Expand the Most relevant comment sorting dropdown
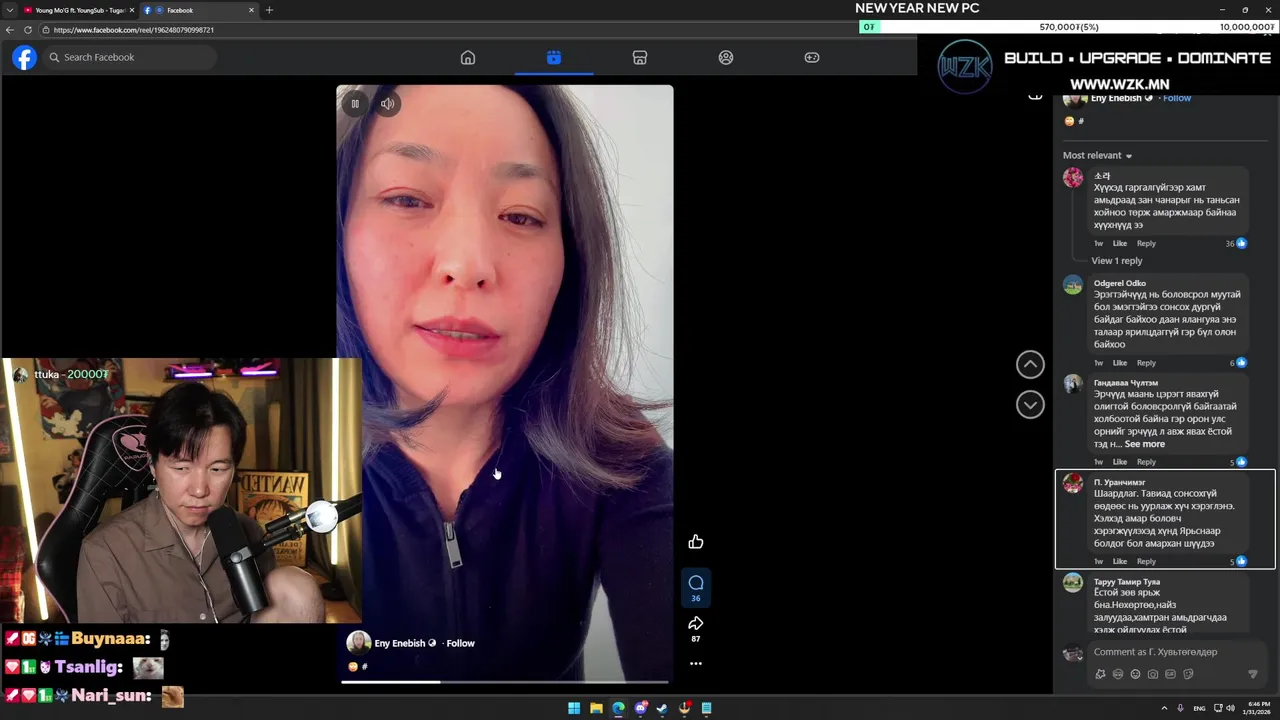This screenshot has height=720, width=1280. pyautogui.click(x=1097, y=155)
